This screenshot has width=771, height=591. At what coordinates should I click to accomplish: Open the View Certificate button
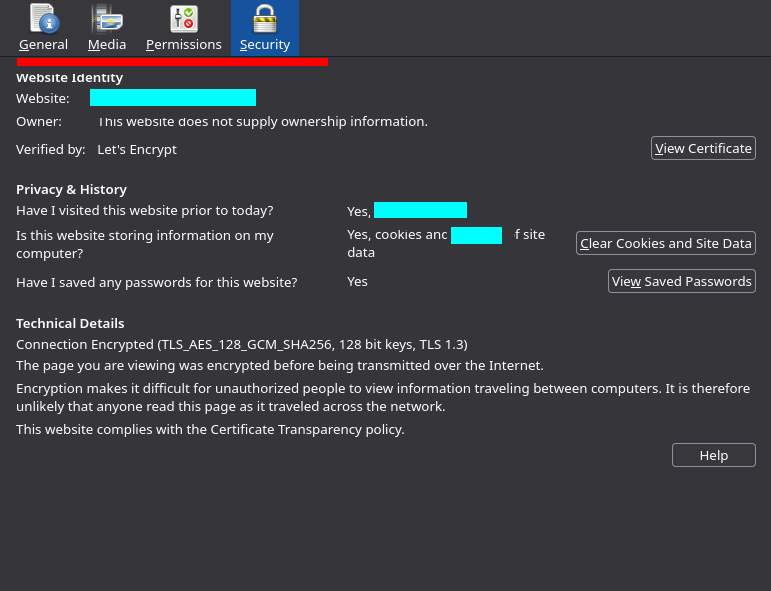click(703, 148)
